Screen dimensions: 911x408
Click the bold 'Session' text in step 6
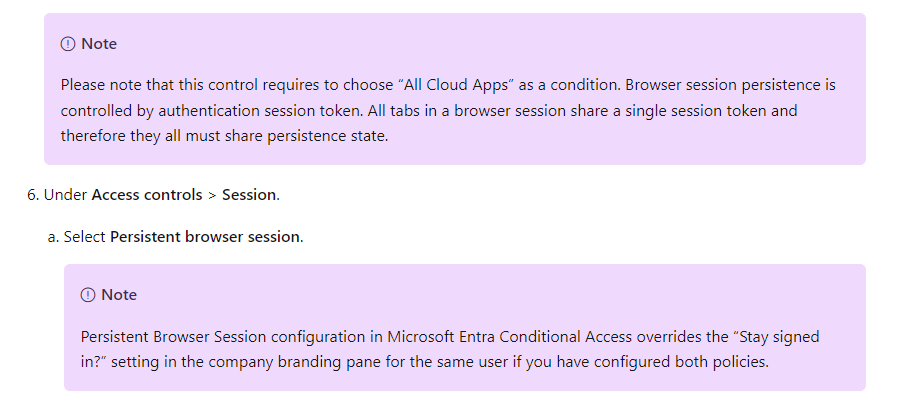249,195
